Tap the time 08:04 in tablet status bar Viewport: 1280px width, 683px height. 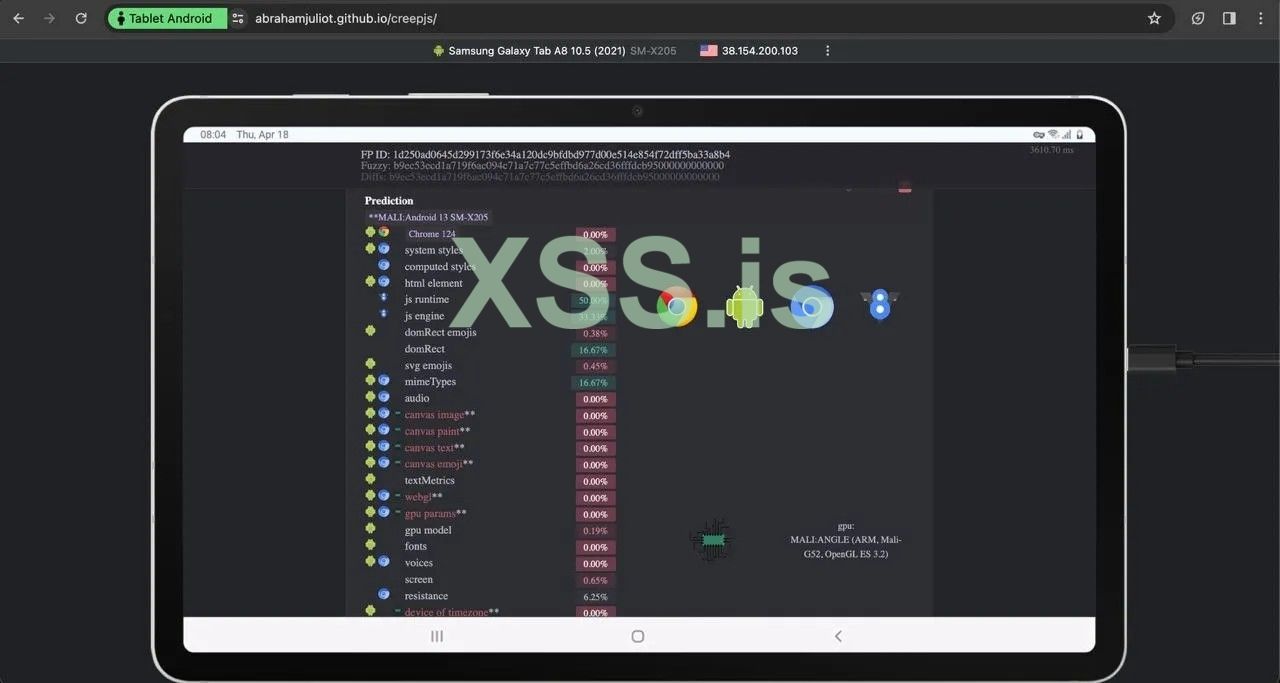213,134
